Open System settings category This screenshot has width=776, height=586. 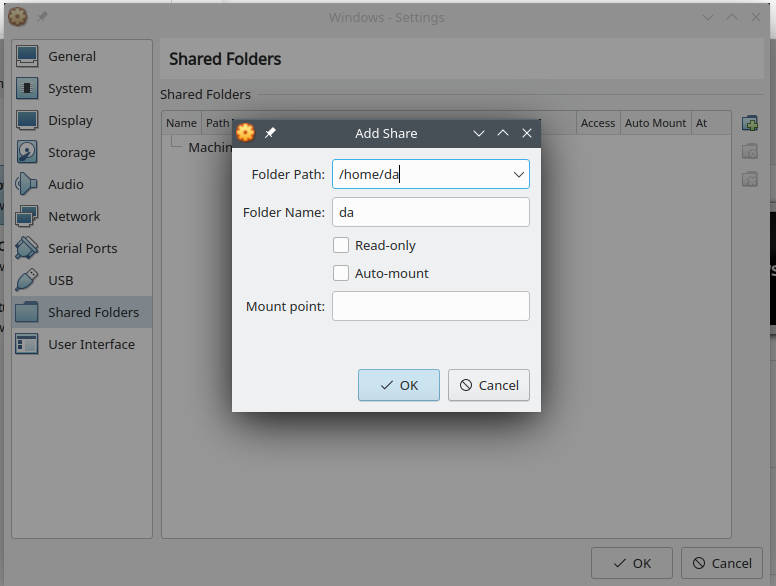[x=82, y=89]
